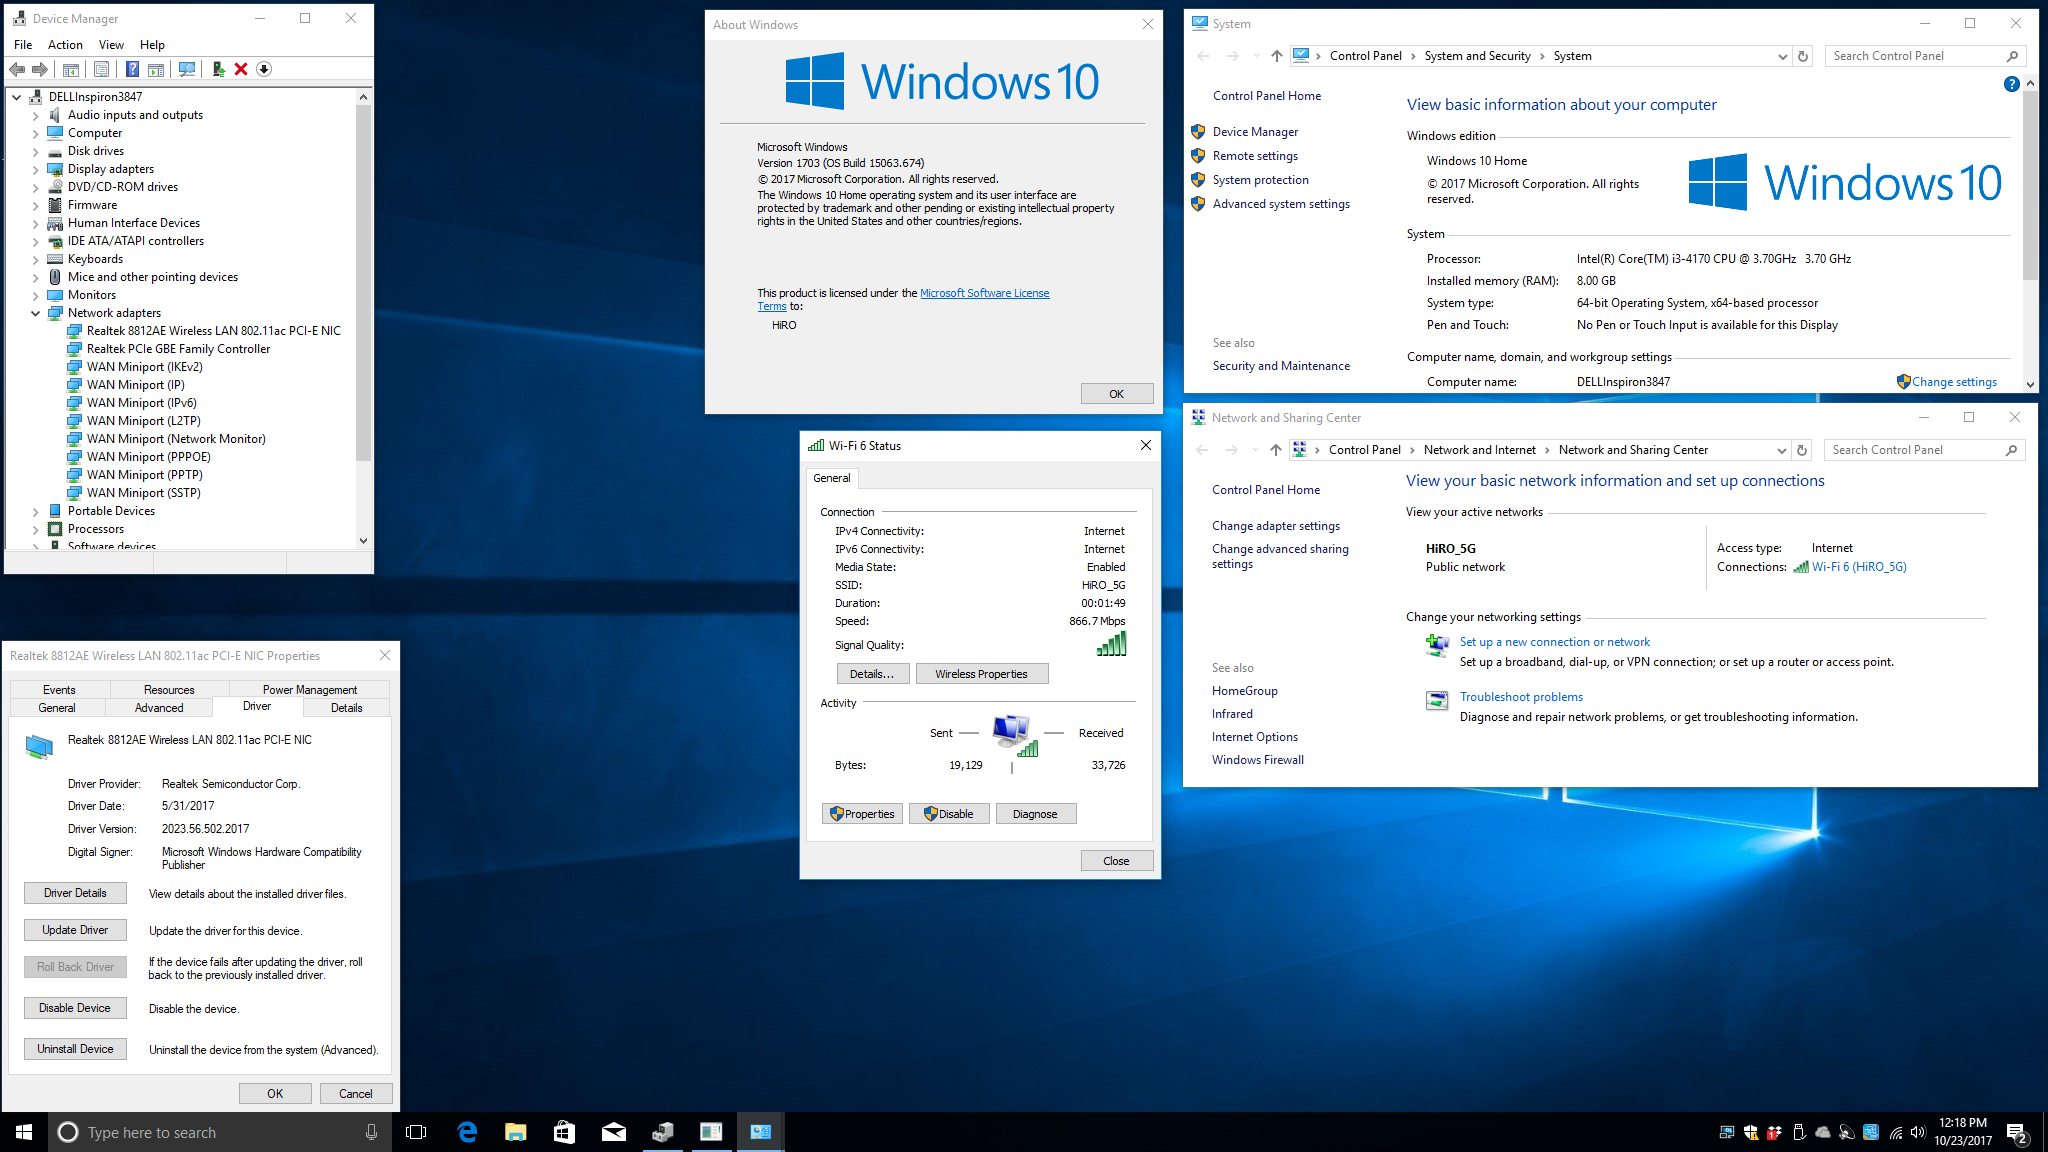Open File Explorer from the taskbar
The image size is (2048, 1152).
coord(516,1132)
